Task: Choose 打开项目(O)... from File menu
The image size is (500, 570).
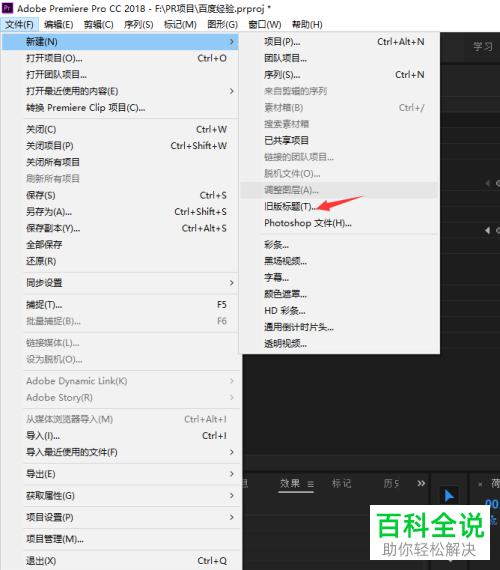Action: tap(120, 58)
